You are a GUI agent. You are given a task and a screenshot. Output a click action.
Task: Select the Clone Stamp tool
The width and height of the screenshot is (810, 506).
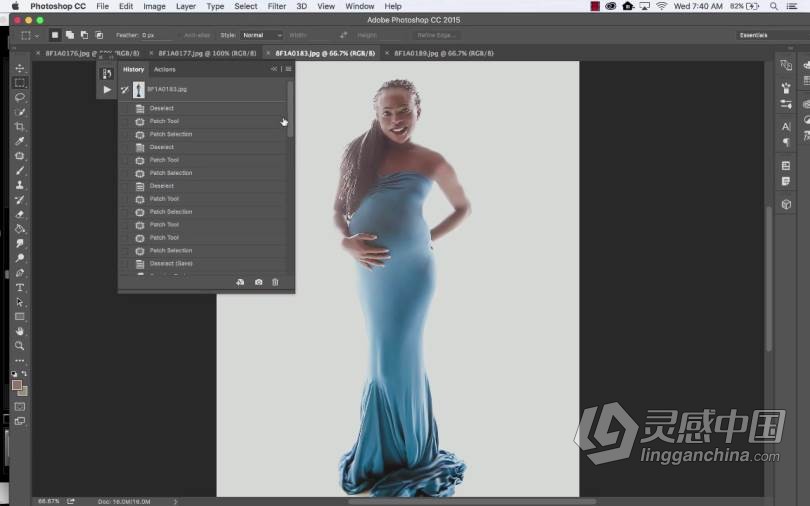(20, 185)
